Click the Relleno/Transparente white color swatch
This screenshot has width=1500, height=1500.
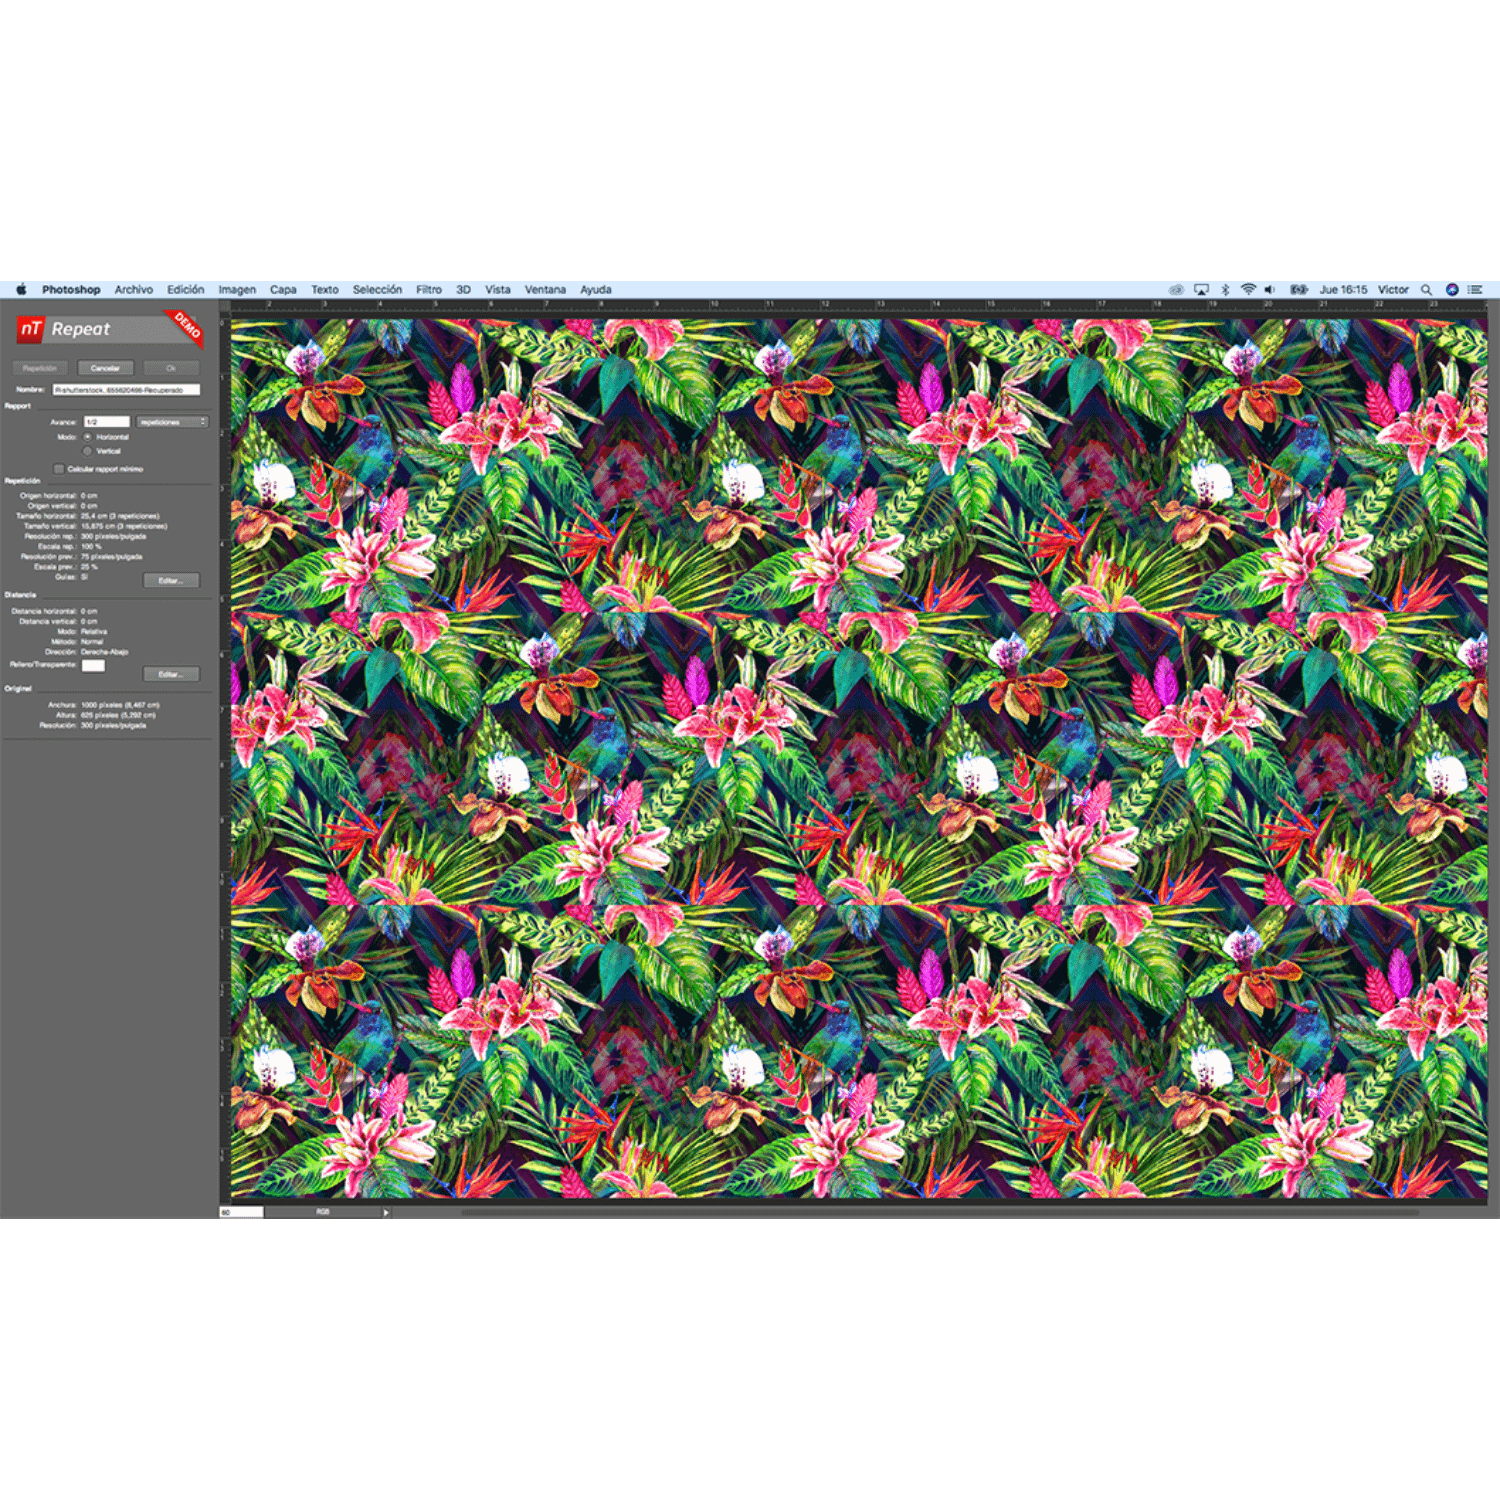[x=93, y=665]
